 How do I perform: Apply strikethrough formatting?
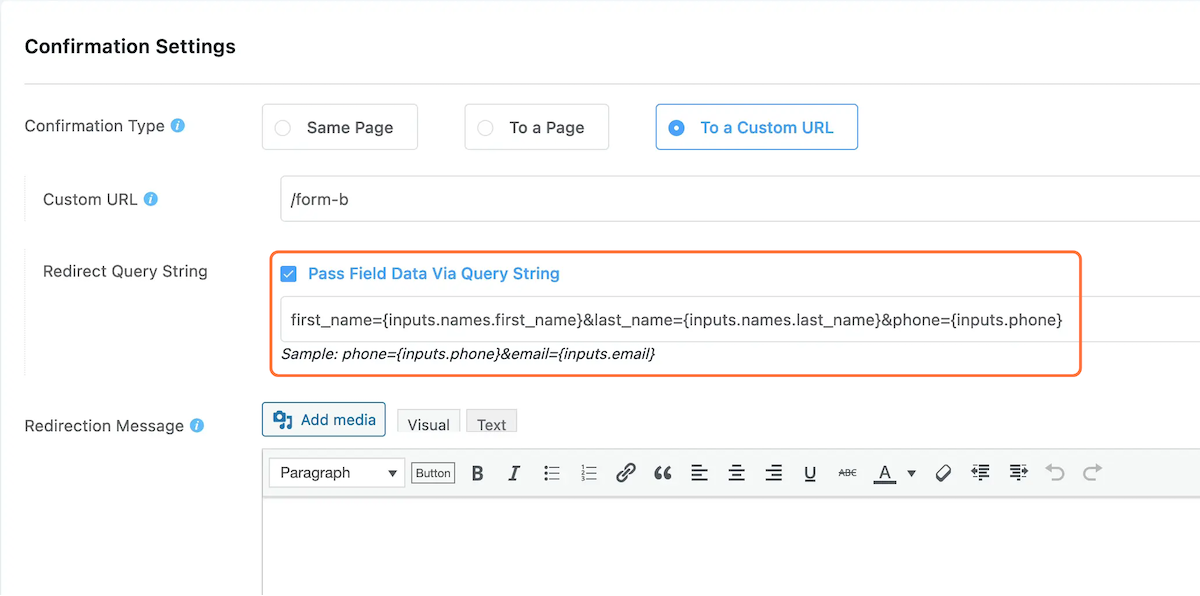coord(847,472)
